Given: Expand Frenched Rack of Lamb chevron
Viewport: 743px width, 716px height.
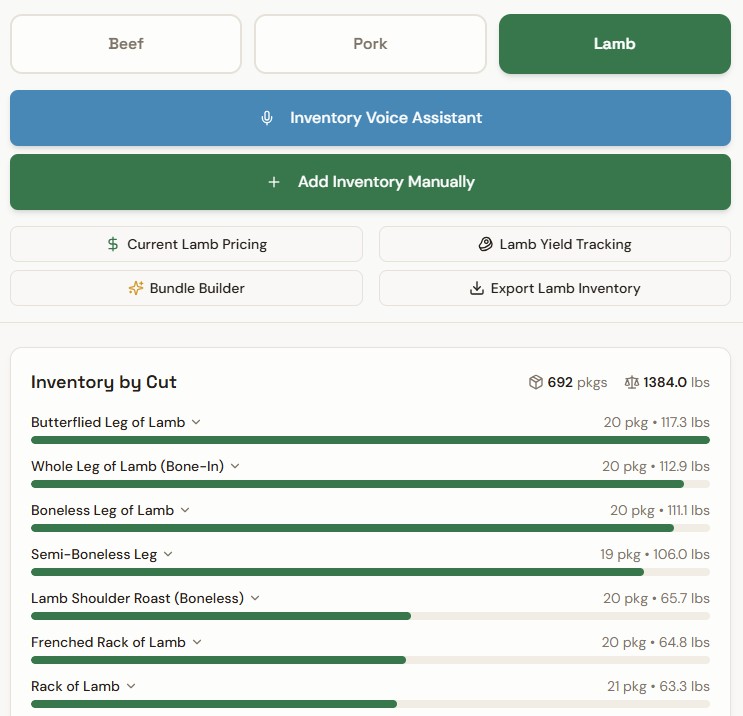Looking at the screenshot, I should click(x=197, y=643).
